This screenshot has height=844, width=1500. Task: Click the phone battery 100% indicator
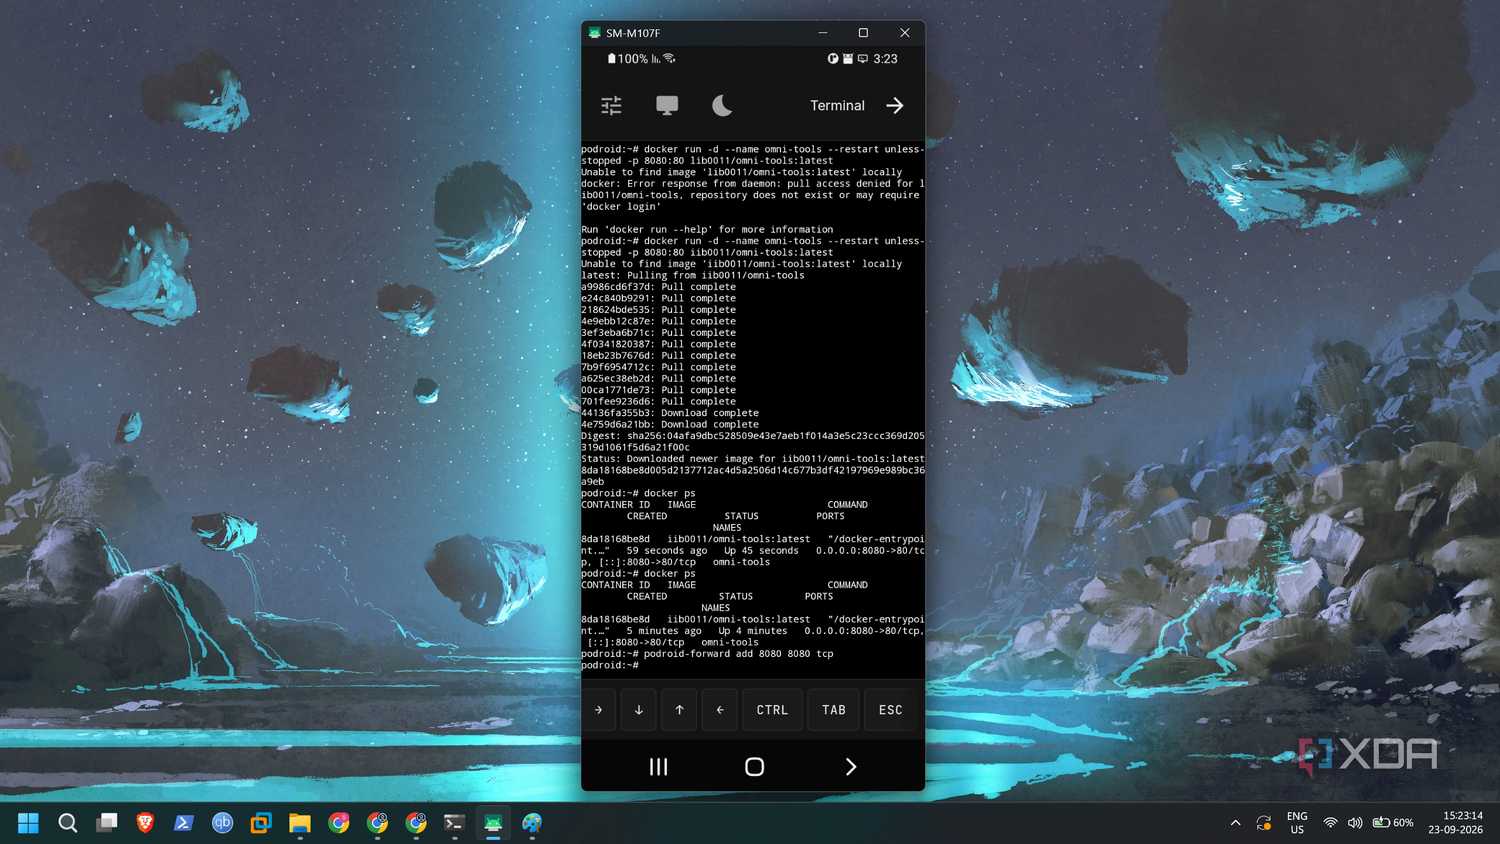(627, 59)
